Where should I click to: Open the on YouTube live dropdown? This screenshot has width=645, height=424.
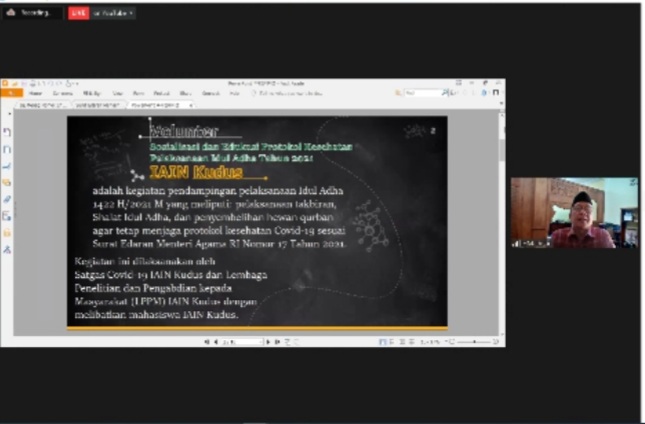(113, 13)
